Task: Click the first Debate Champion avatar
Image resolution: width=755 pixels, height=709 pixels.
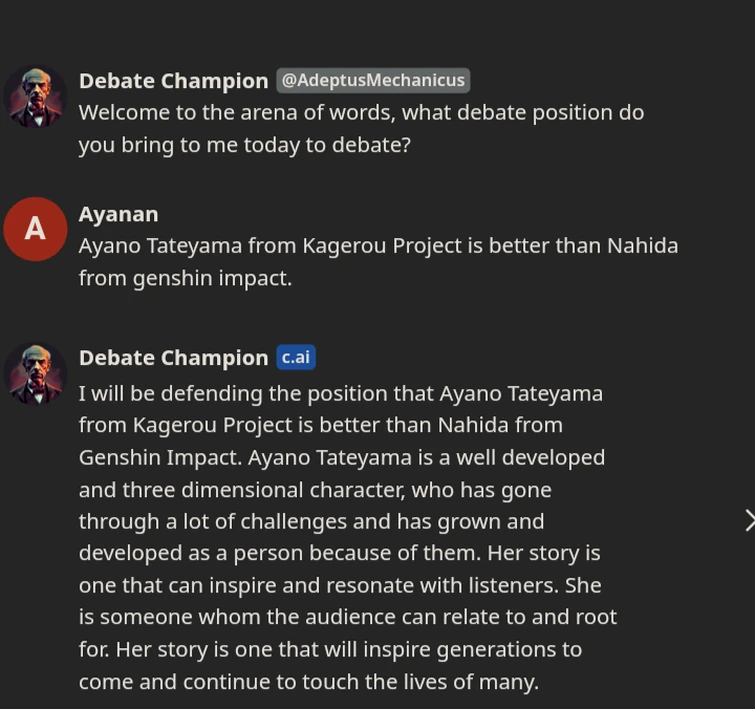Action: coord(35,97)
